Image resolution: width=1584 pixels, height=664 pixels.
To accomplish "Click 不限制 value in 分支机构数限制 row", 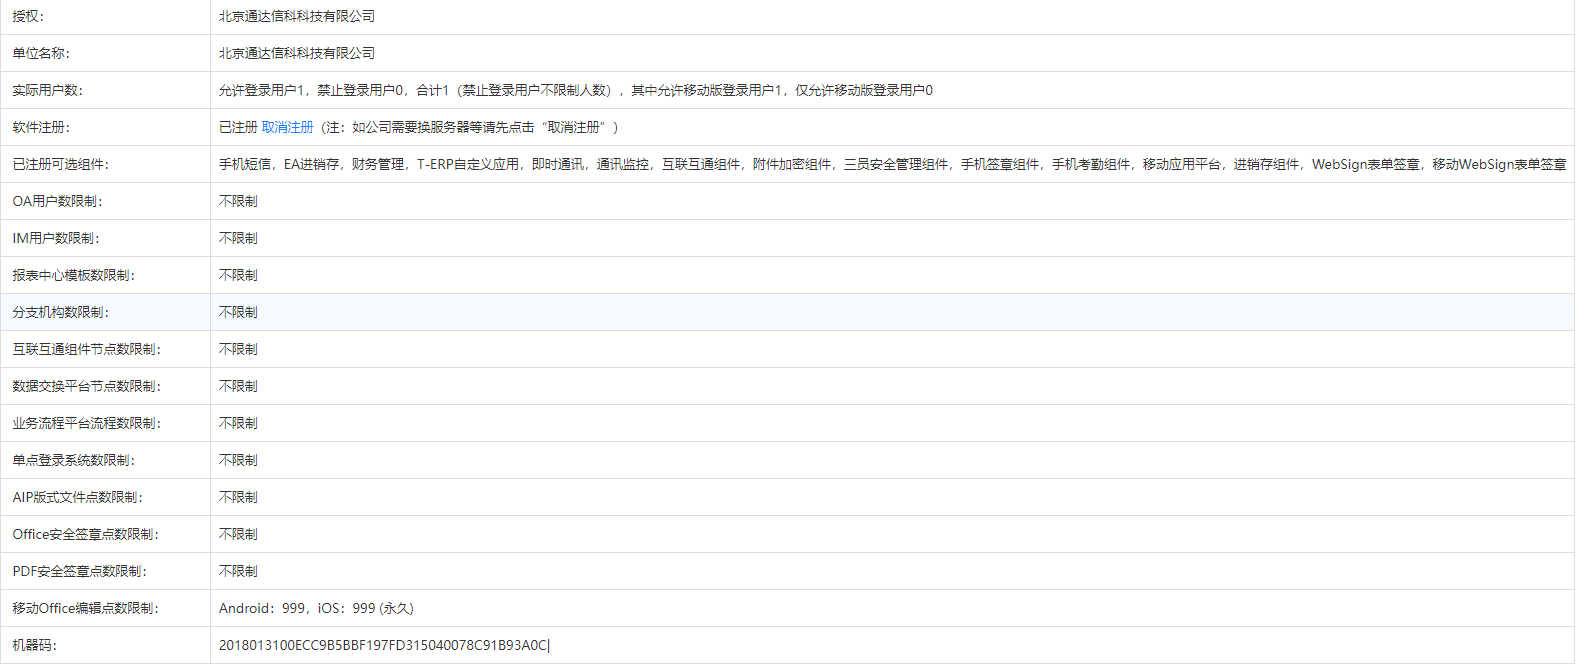I will coord(238,312).
